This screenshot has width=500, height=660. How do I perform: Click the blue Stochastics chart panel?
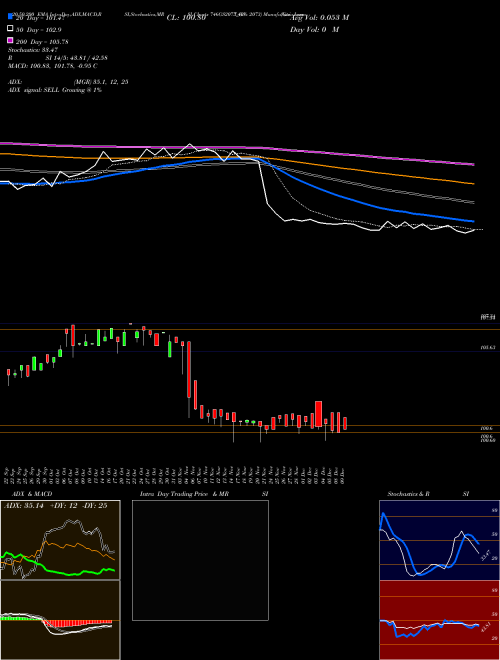click(439, 540)
